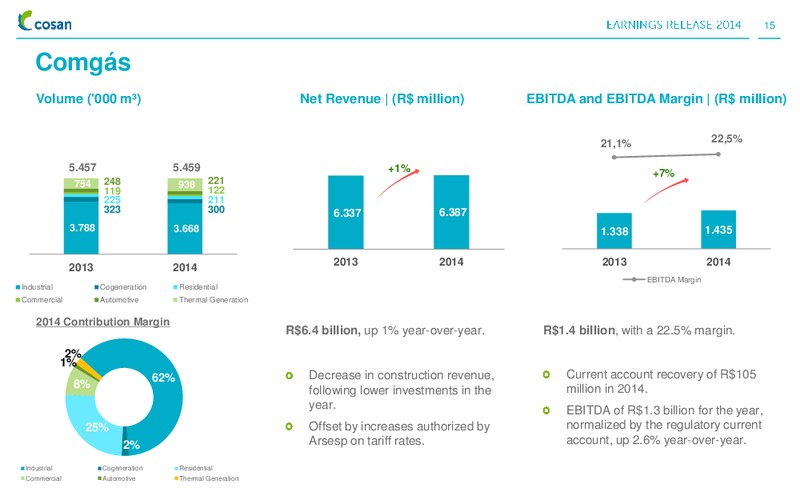Screen dimensions: 800x500
Task: Click the Industrial swatch in the donut legend
Action: [22, 468]
